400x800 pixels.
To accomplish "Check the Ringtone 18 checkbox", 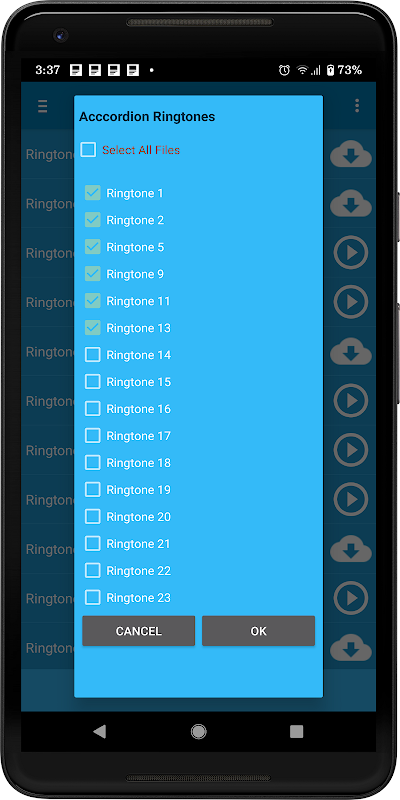I will click(92, 463).
